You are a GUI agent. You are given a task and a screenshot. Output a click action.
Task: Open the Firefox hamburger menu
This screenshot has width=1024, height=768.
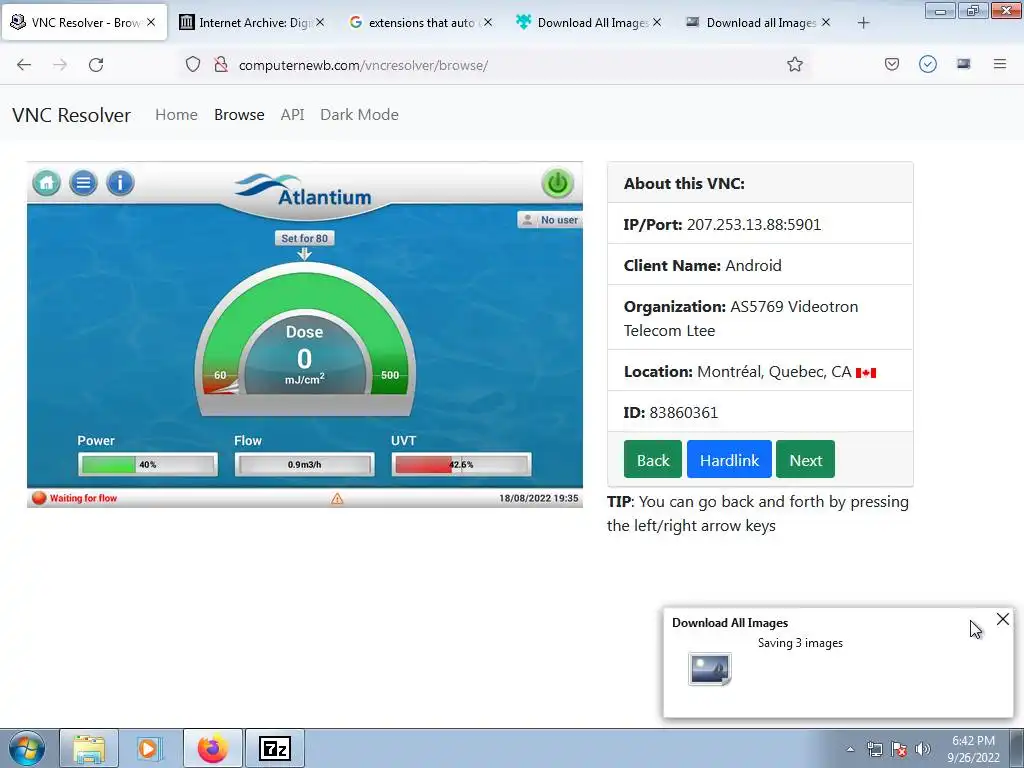(1000, 64)
